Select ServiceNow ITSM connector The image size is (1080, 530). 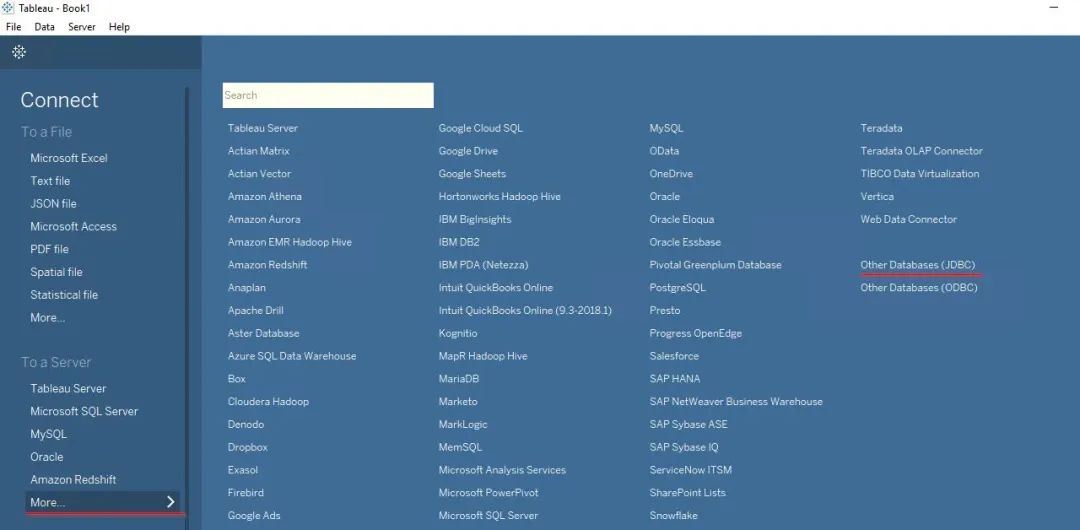coord(691,470)
